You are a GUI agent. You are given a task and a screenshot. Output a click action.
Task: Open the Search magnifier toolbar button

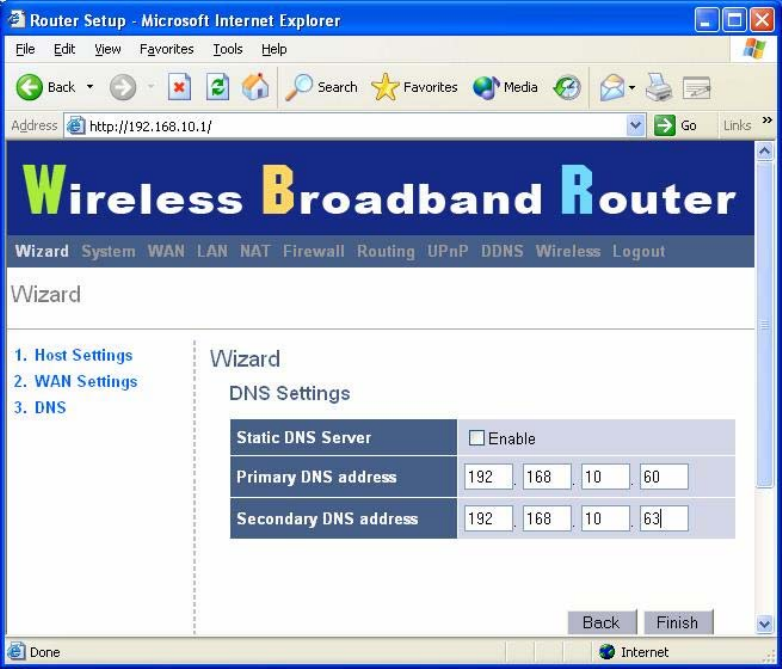(x=321, y=87)
